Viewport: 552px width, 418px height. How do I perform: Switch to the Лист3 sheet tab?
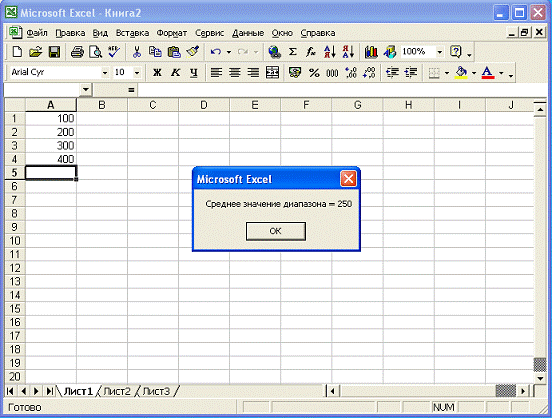[x=156, y=391]
